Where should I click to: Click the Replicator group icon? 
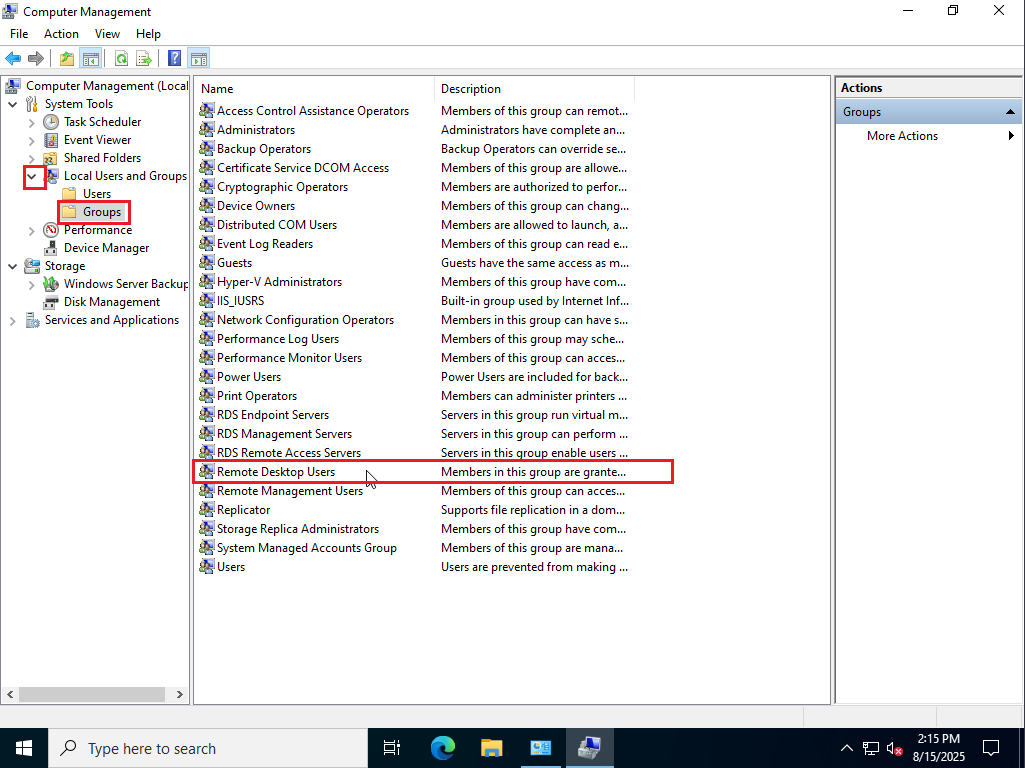(207, 509)
